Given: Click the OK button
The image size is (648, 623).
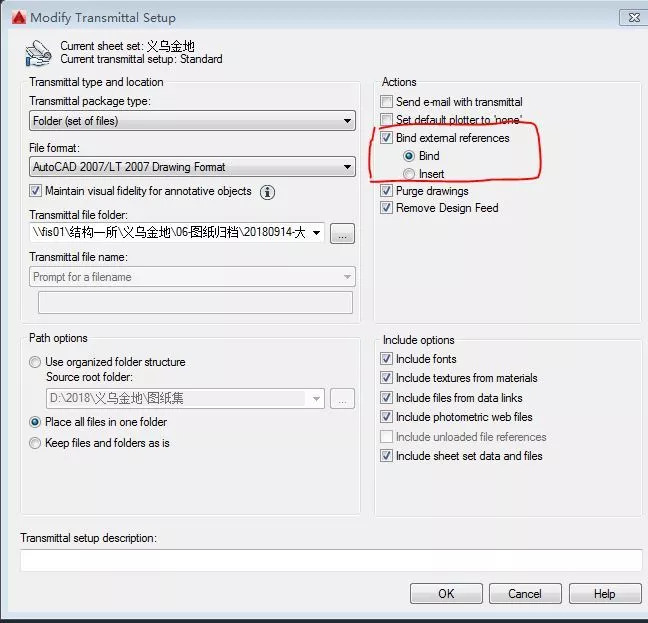Looking at the screenshot, I should (x=446, y=593).
